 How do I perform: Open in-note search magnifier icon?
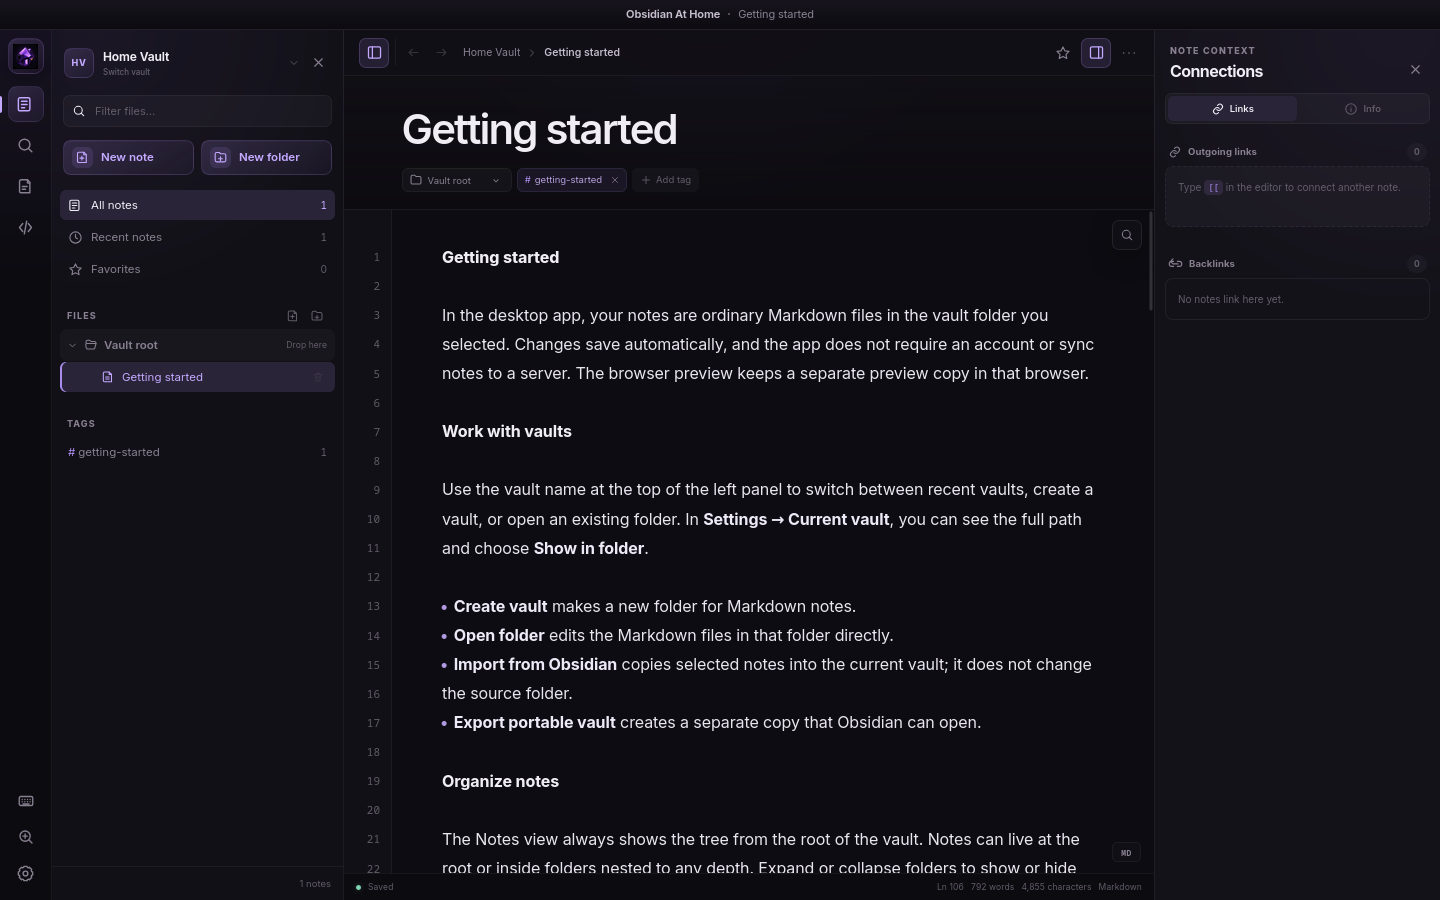[x=1127, y=235]
